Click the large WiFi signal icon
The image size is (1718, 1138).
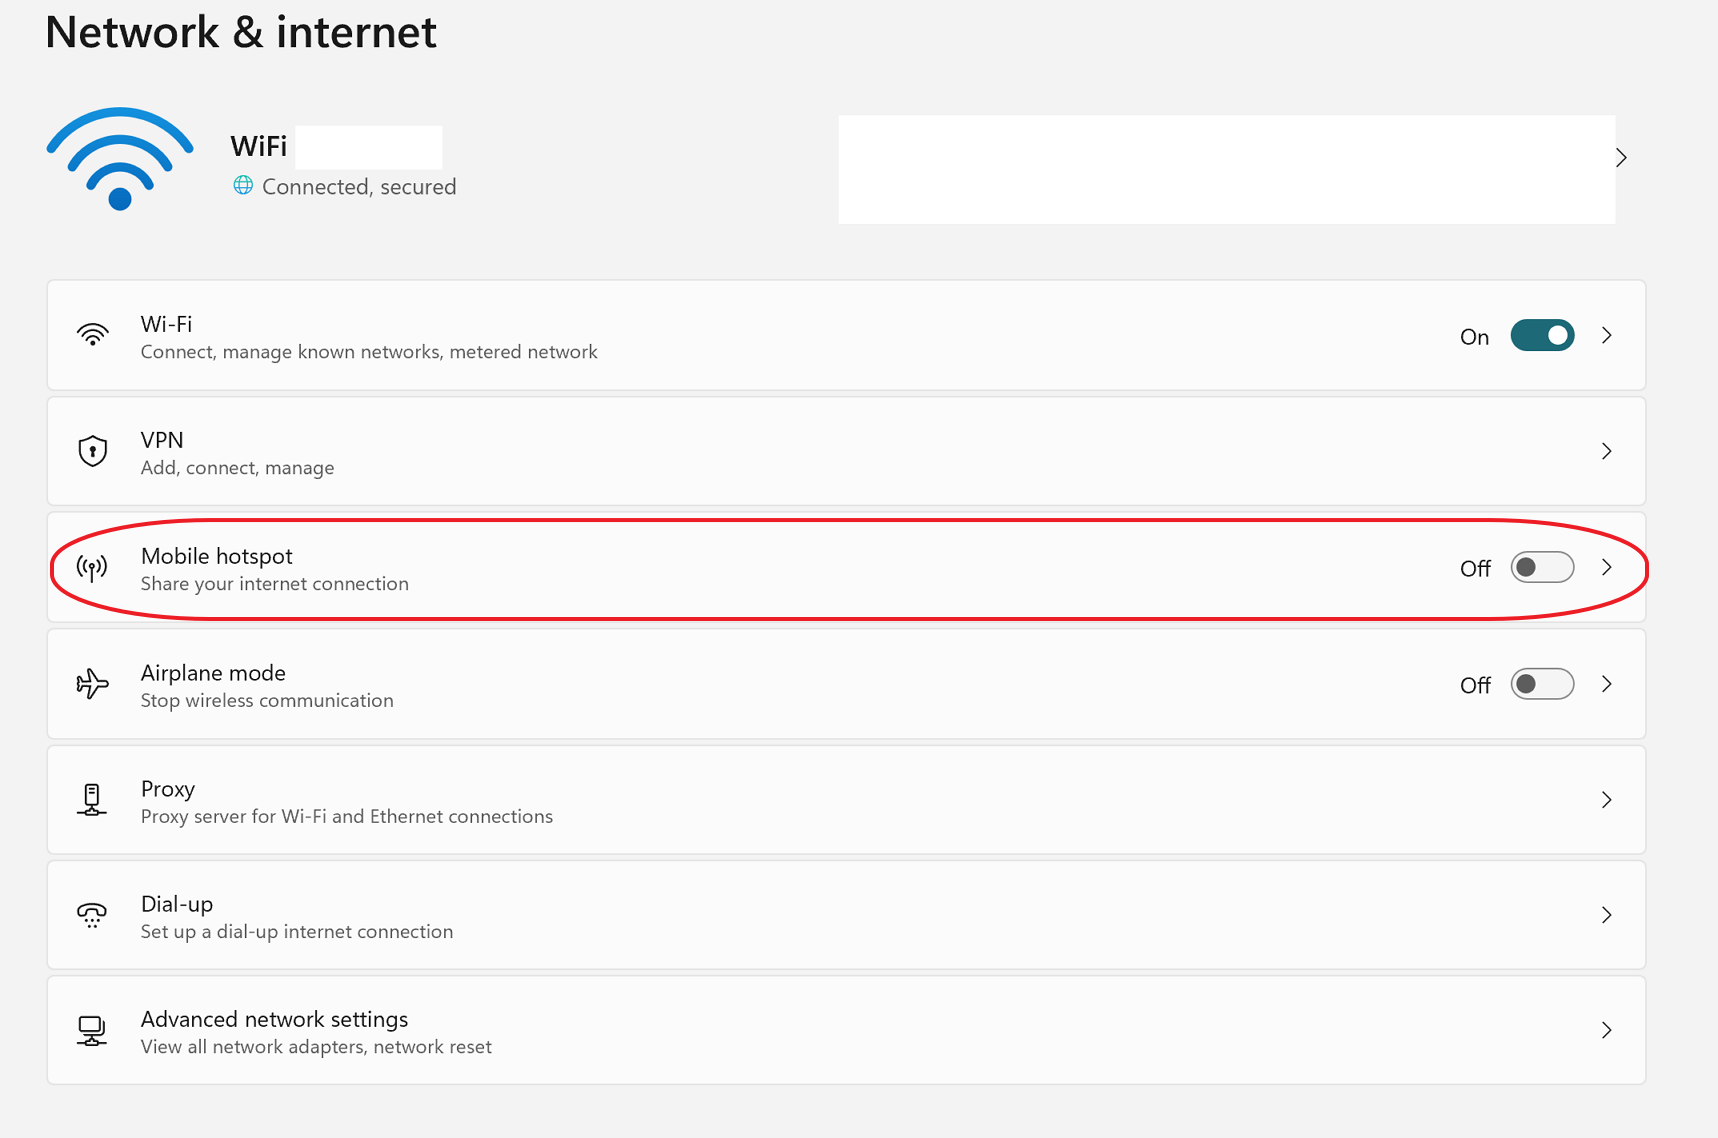pos(120,159)
